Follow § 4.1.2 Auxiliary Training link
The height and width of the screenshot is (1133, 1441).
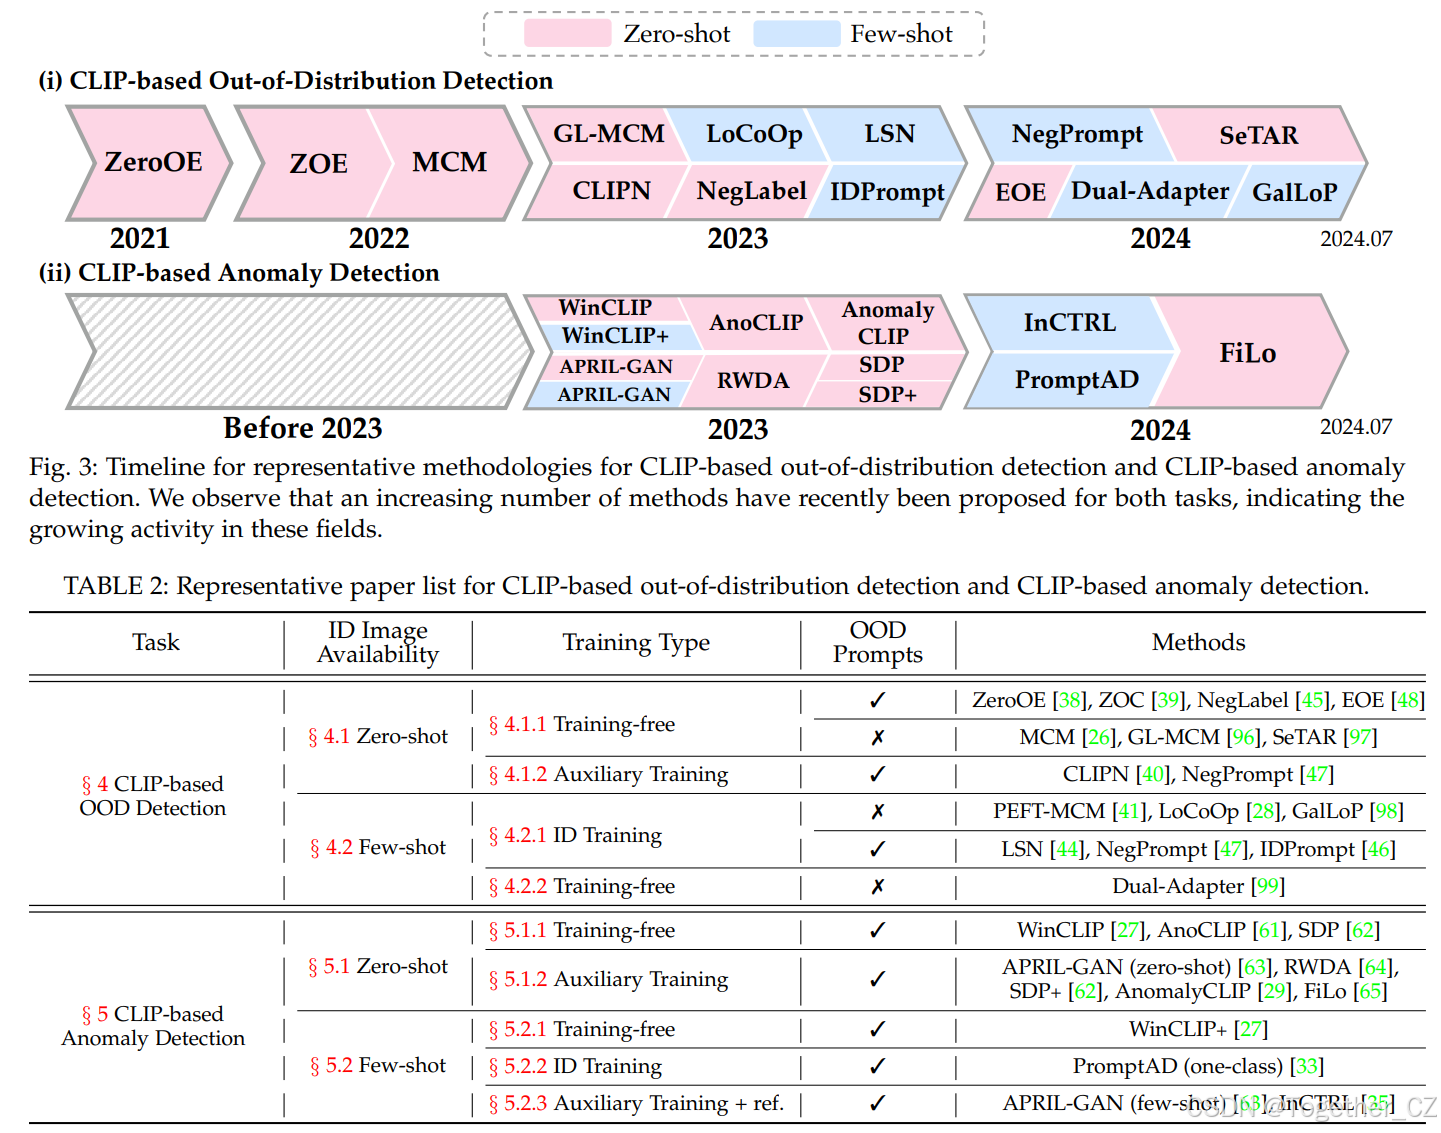(608, 774)
